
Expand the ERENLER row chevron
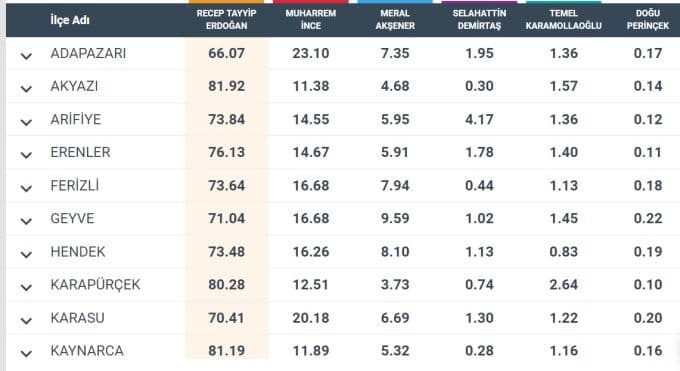26,155
